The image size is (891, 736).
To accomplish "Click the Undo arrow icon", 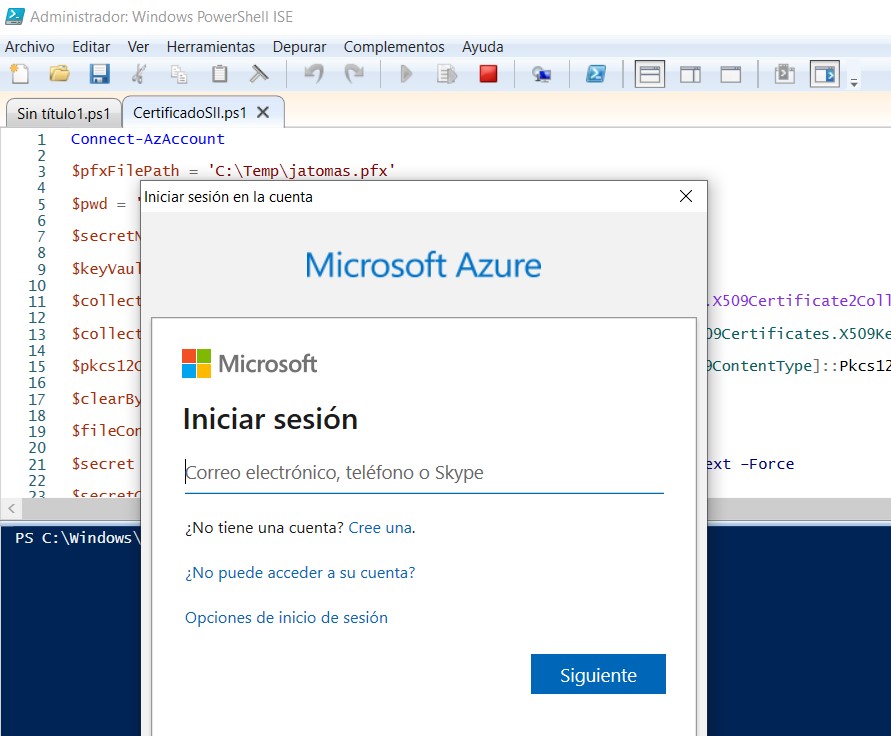I will tap(314, 74).
